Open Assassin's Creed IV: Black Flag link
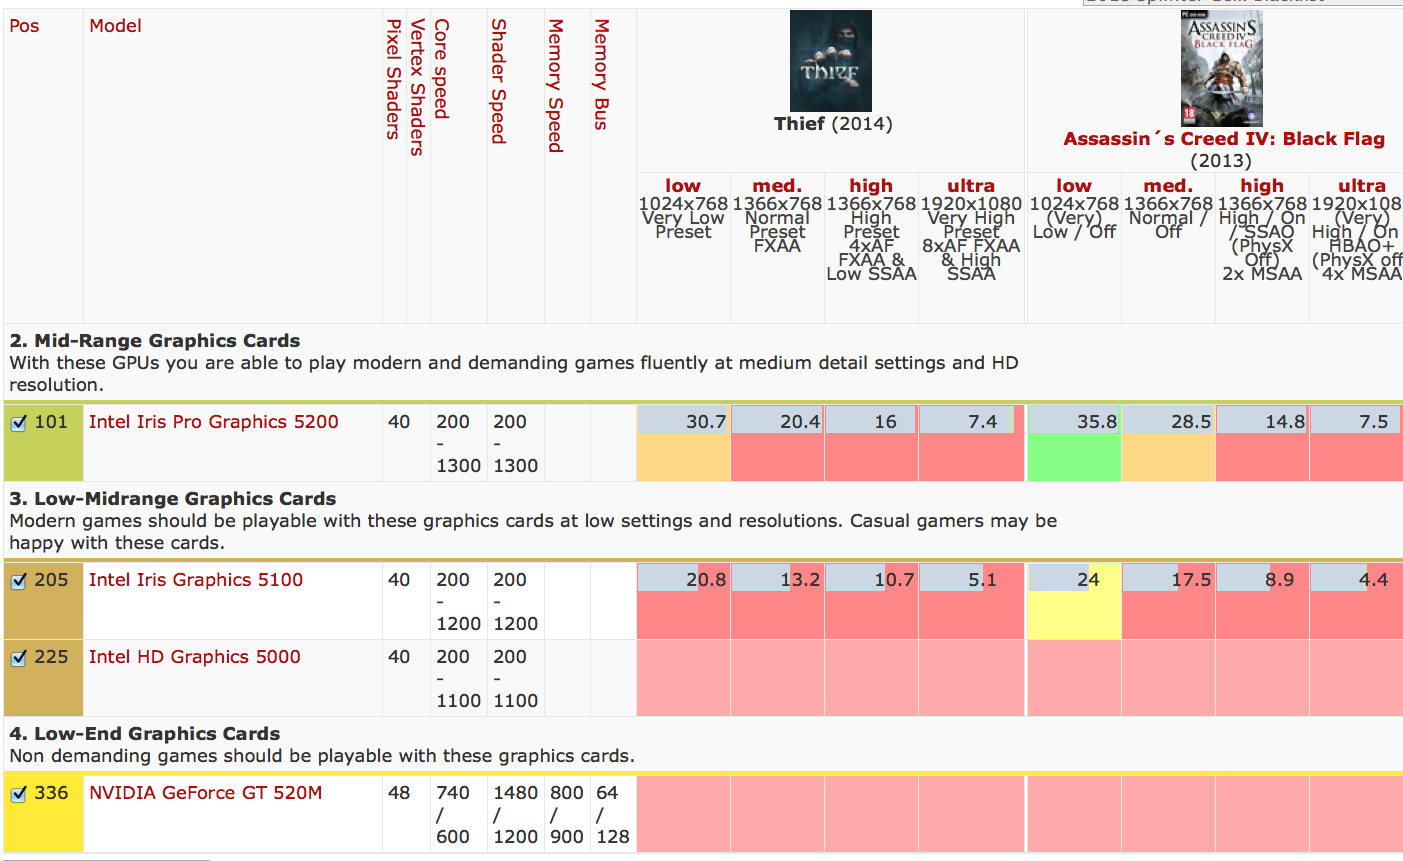This screenshot has width=1403, height=861. point(1224,139)
